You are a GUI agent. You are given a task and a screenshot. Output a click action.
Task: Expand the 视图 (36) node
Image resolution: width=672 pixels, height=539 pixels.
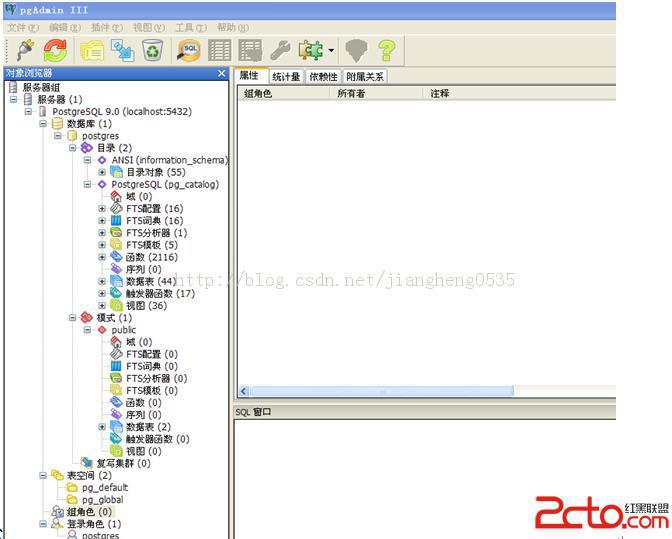pyautogui.click(x=102, y=305)
